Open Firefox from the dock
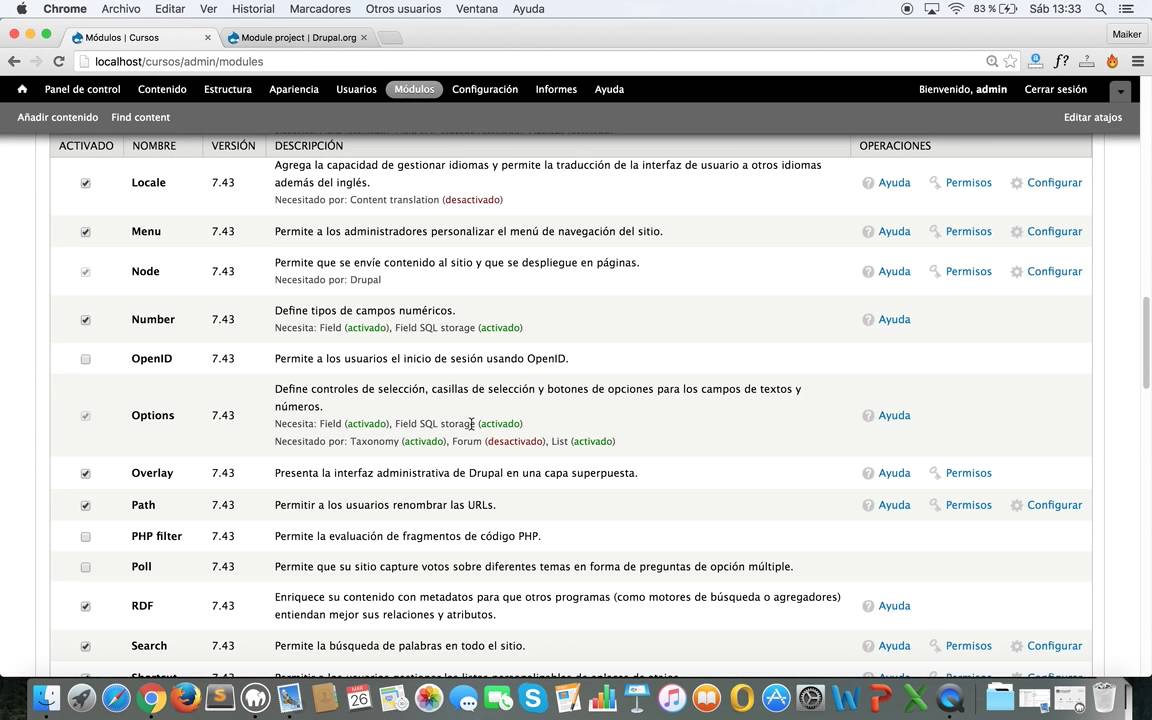This screenshot has width=1152, height=720. click(x=186, y=698)
